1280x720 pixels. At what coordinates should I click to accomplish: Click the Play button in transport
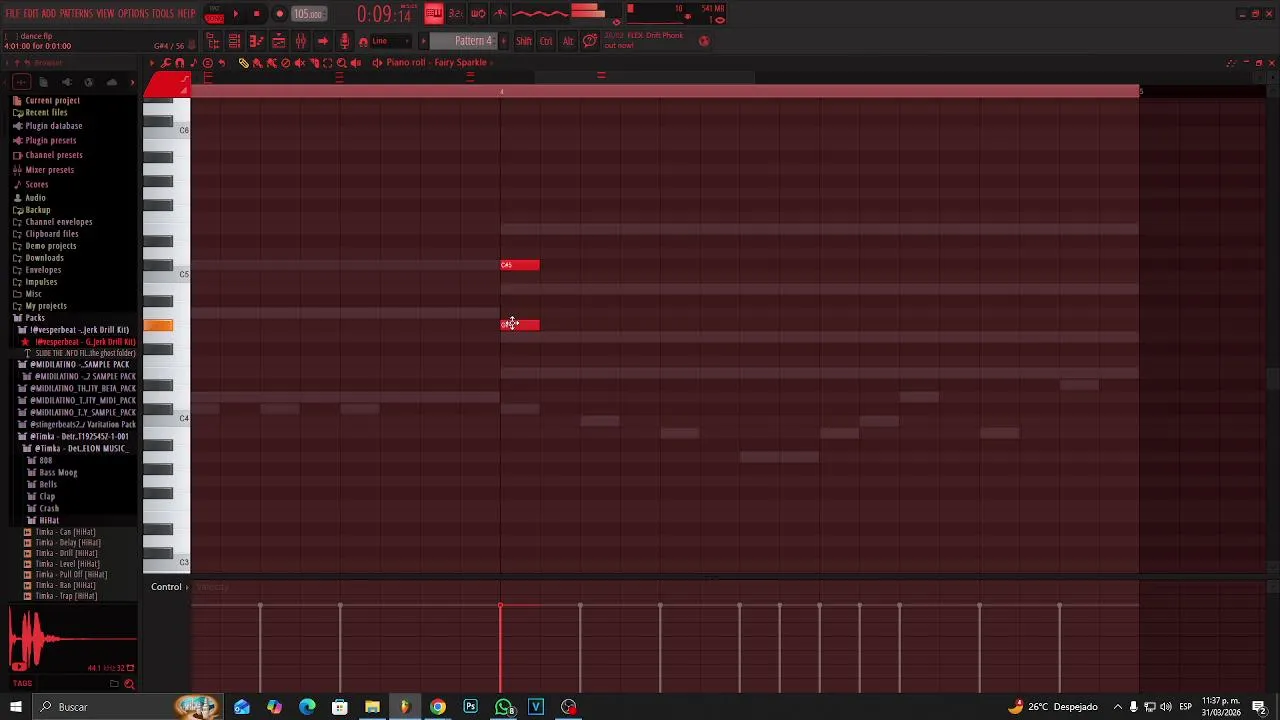[236, 14]
